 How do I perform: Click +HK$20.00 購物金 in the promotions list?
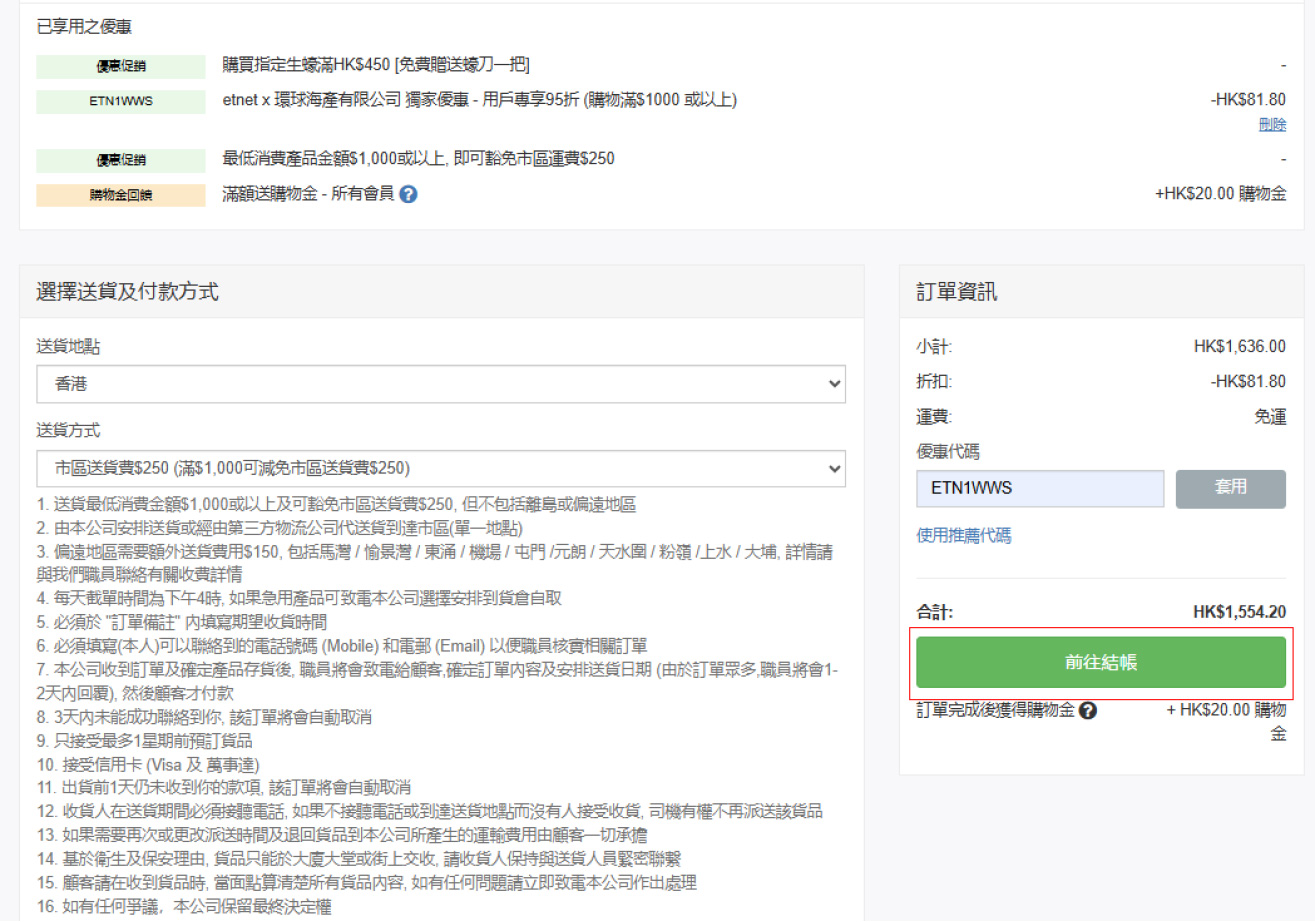[x=1220, y=194]
